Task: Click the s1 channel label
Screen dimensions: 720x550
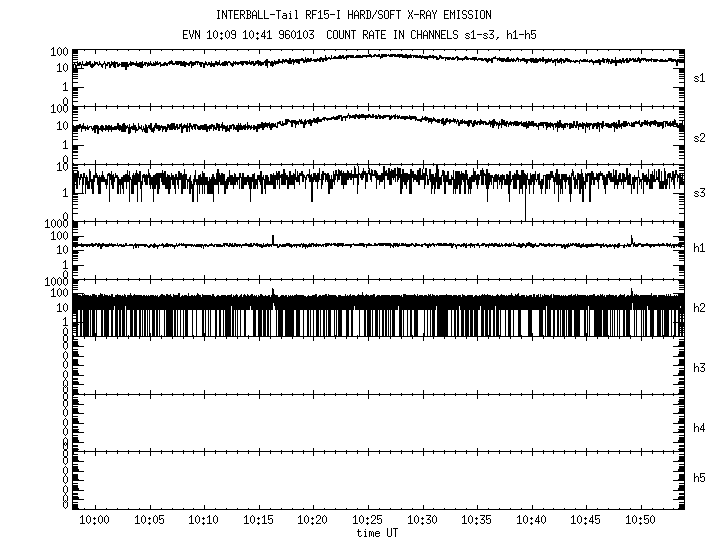Action: click(x=700, y=77)
